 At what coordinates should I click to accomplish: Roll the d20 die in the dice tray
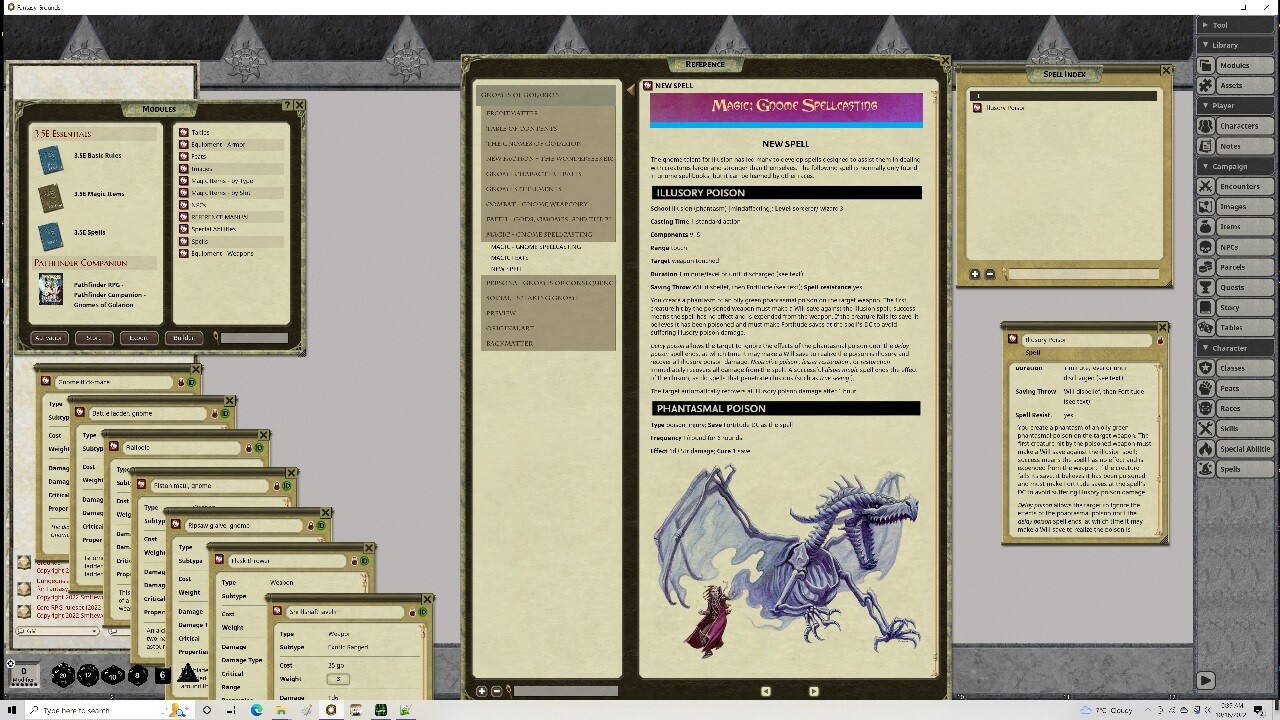click(x=63, y=676)
